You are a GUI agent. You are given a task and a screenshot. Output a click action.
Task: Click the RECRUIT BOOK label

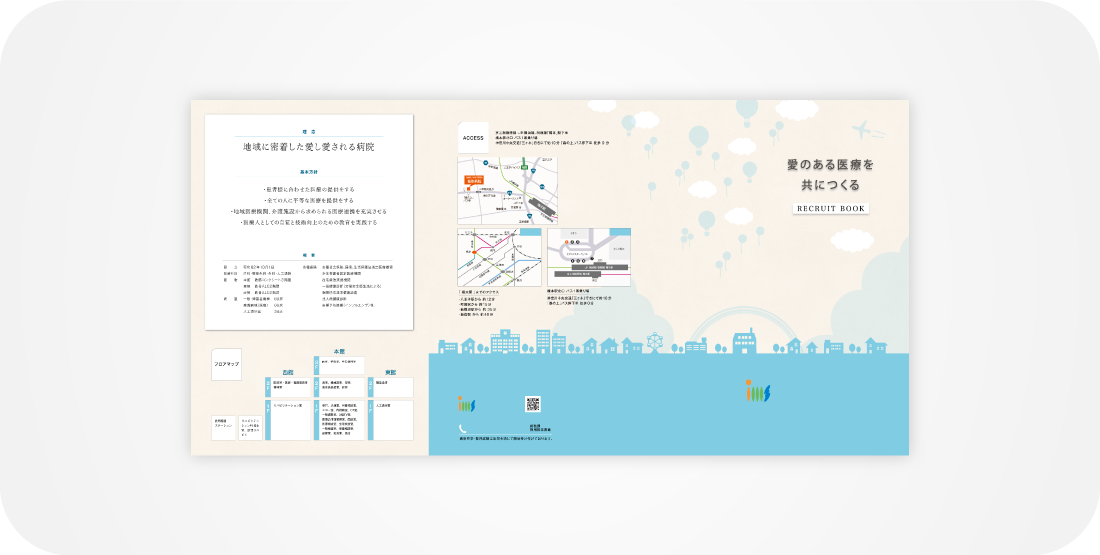[x=830, y=208]
